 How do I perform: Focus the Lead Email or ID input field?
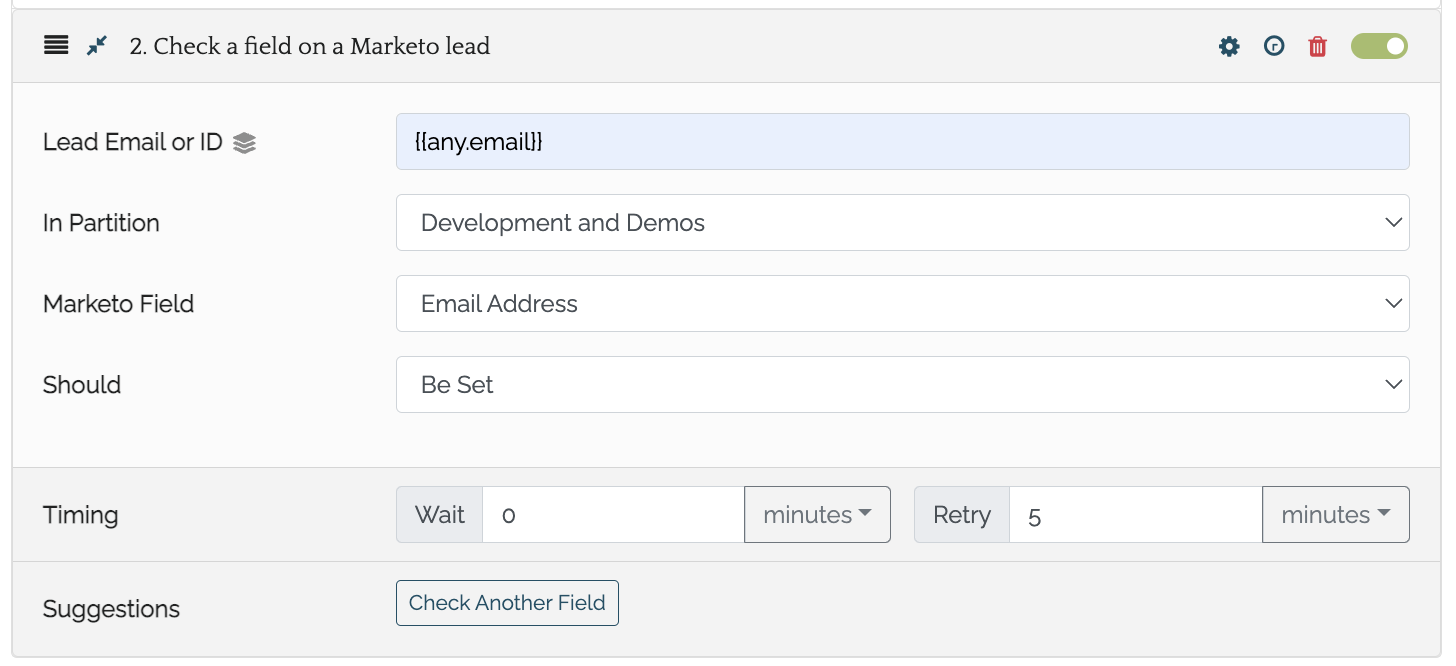click(903, 141)
